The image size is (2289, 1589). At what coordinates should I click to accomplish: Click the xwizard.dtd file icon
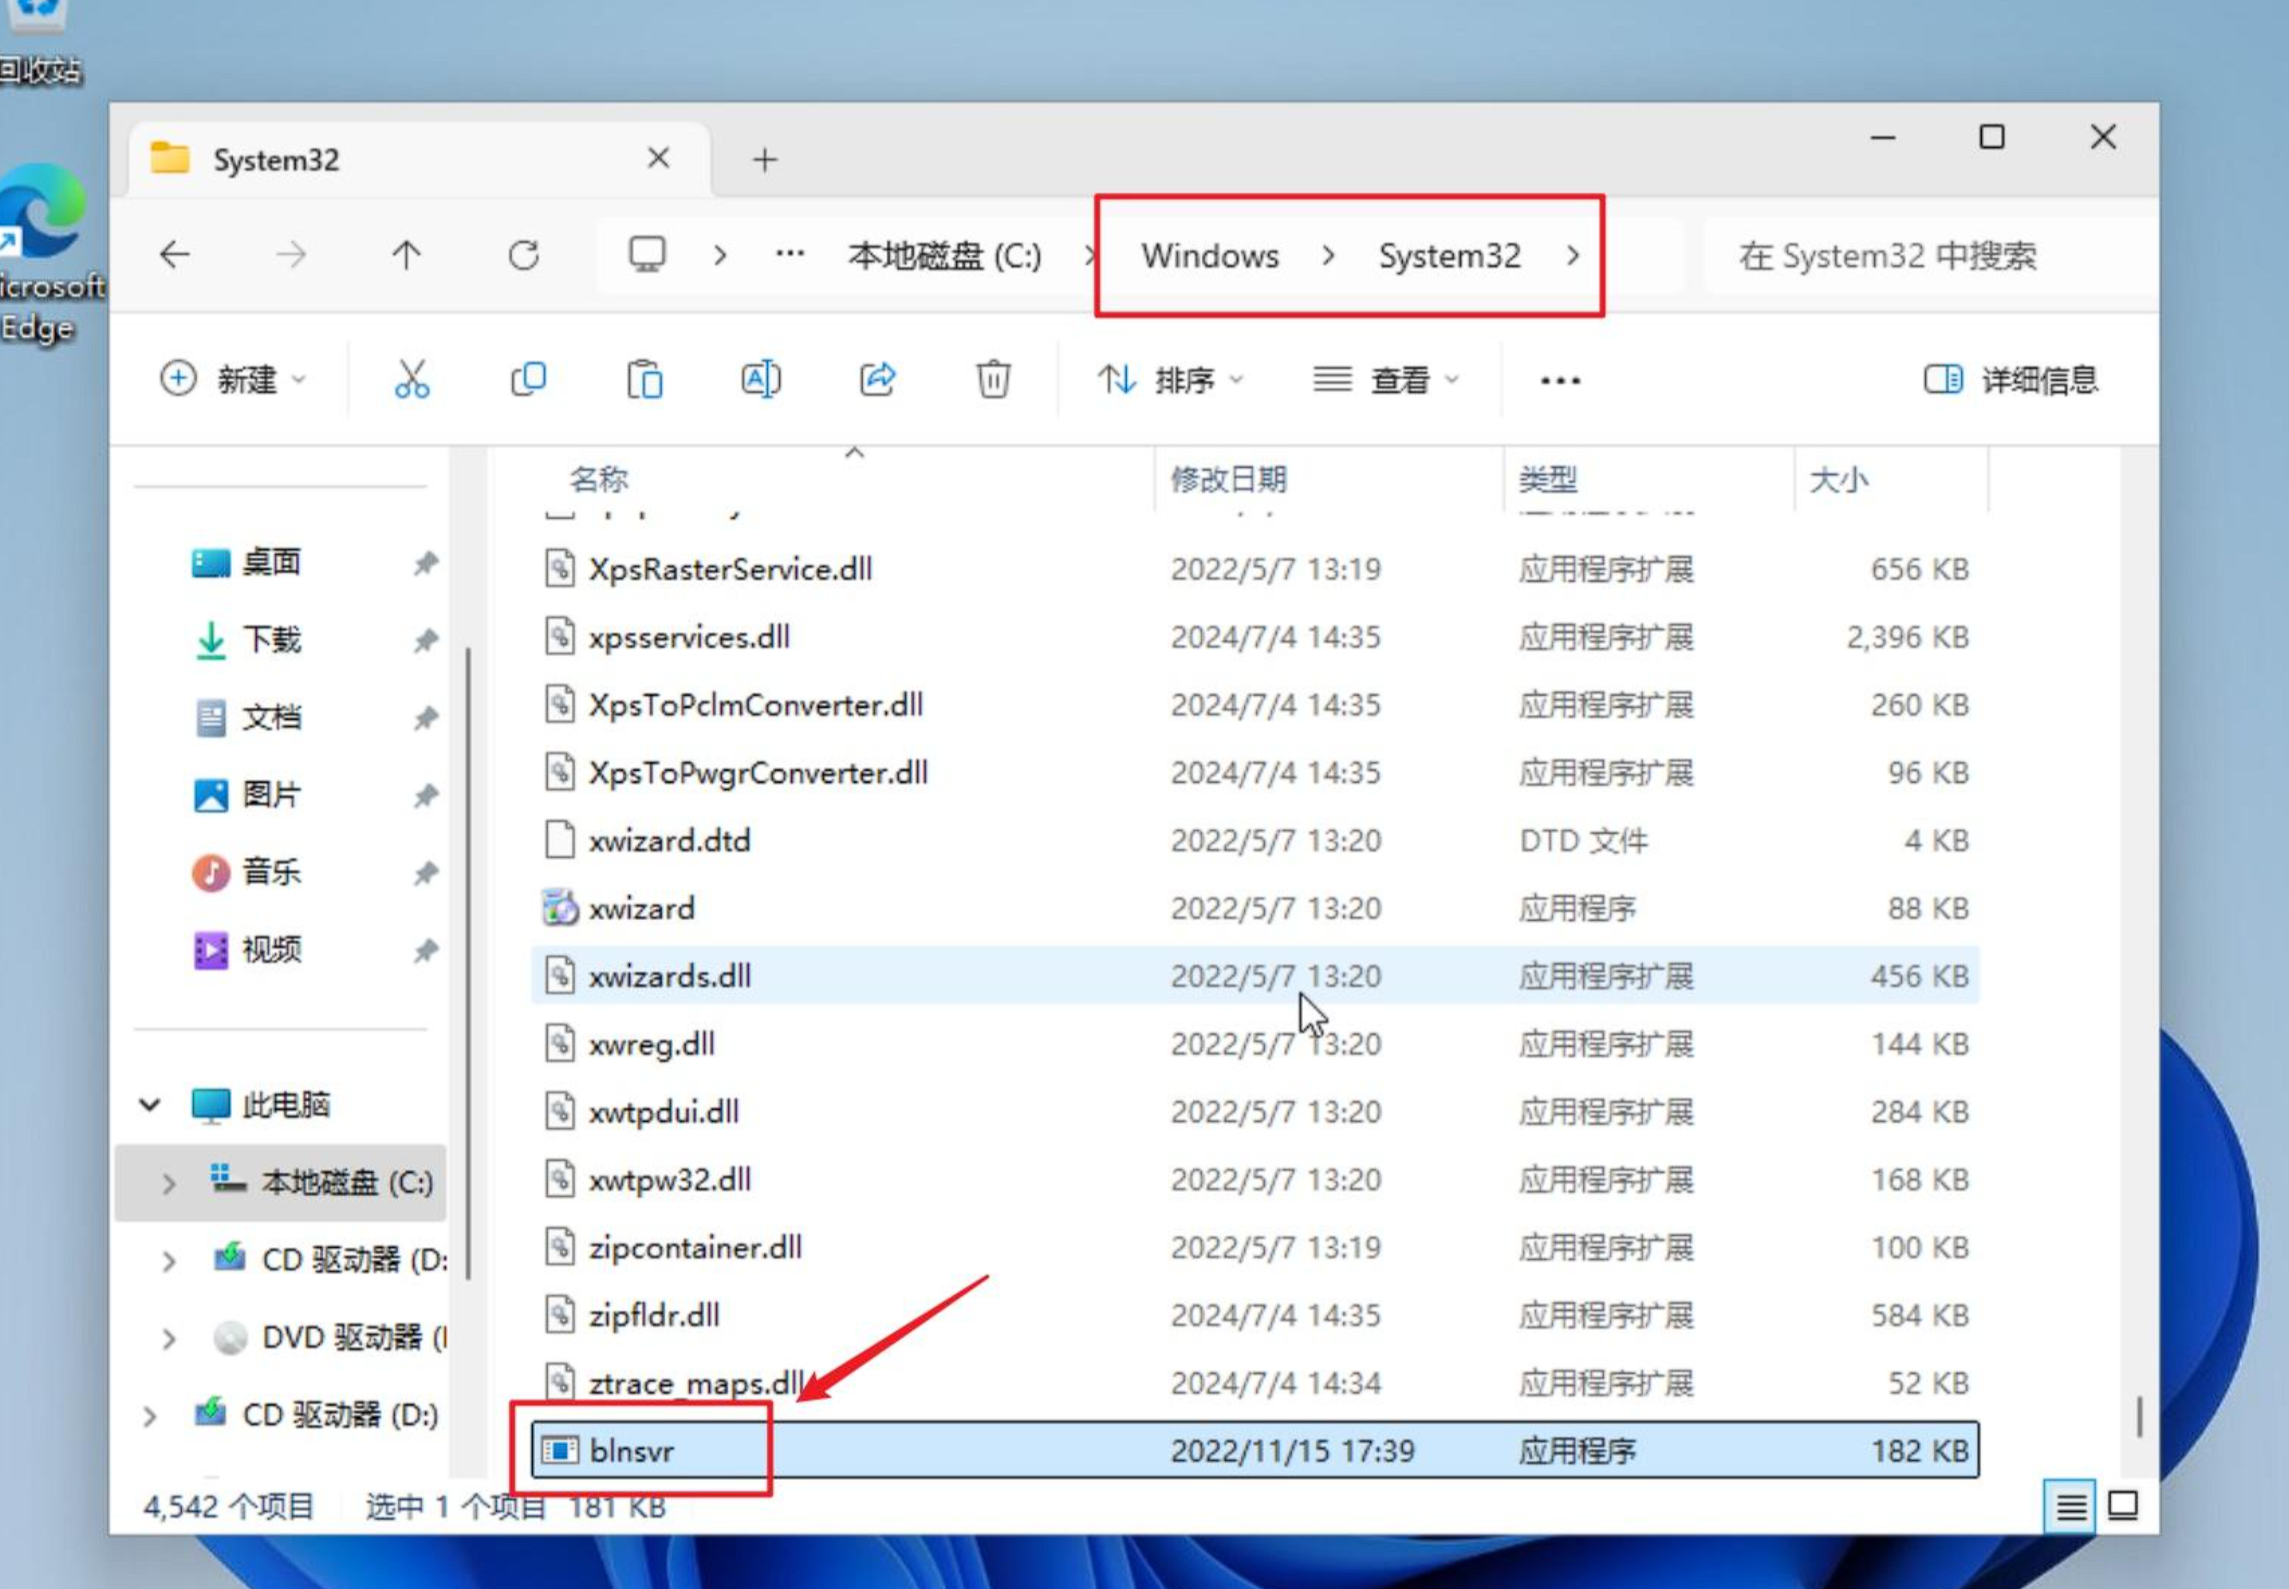point(560,840)
